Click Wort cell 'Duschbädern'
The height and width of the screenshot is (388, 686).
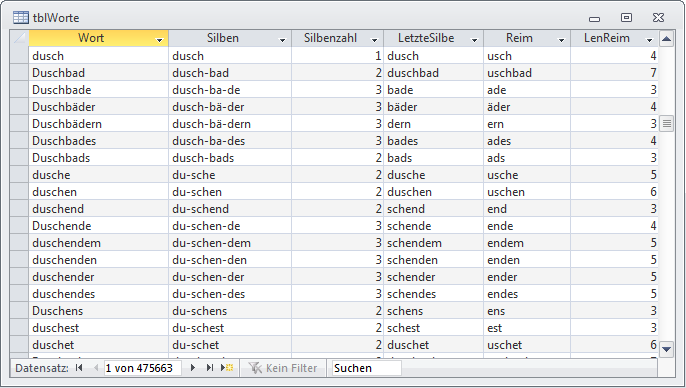pyautogui.click(x=98, y=124)
